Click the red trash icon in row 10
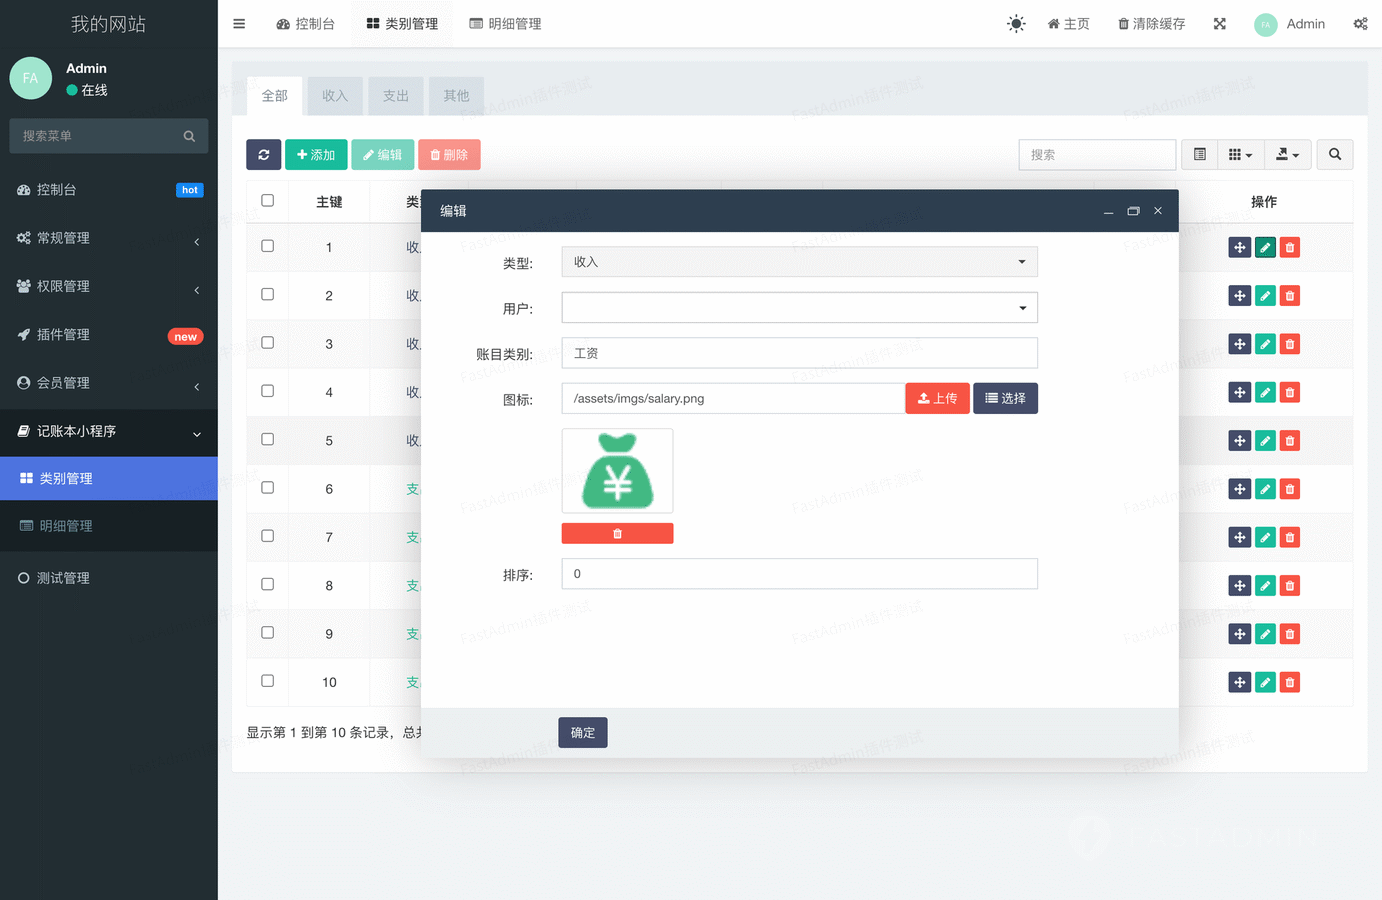The width and height of the screenshot is (1382, 900). coord(1290,682)
